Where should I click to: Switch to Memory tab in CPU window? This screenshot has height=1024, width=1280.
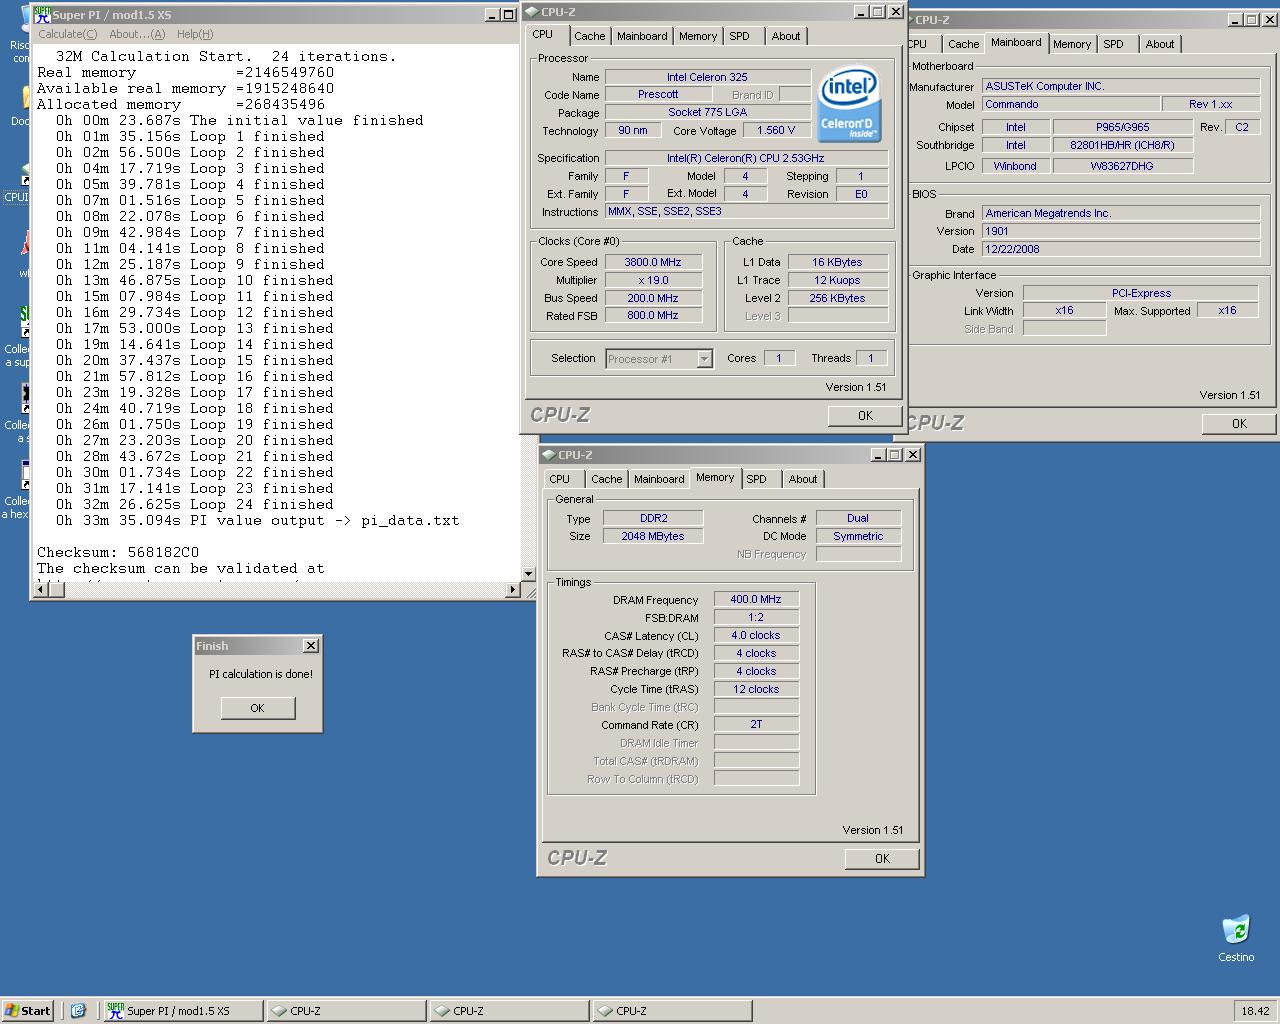(698, 36)
